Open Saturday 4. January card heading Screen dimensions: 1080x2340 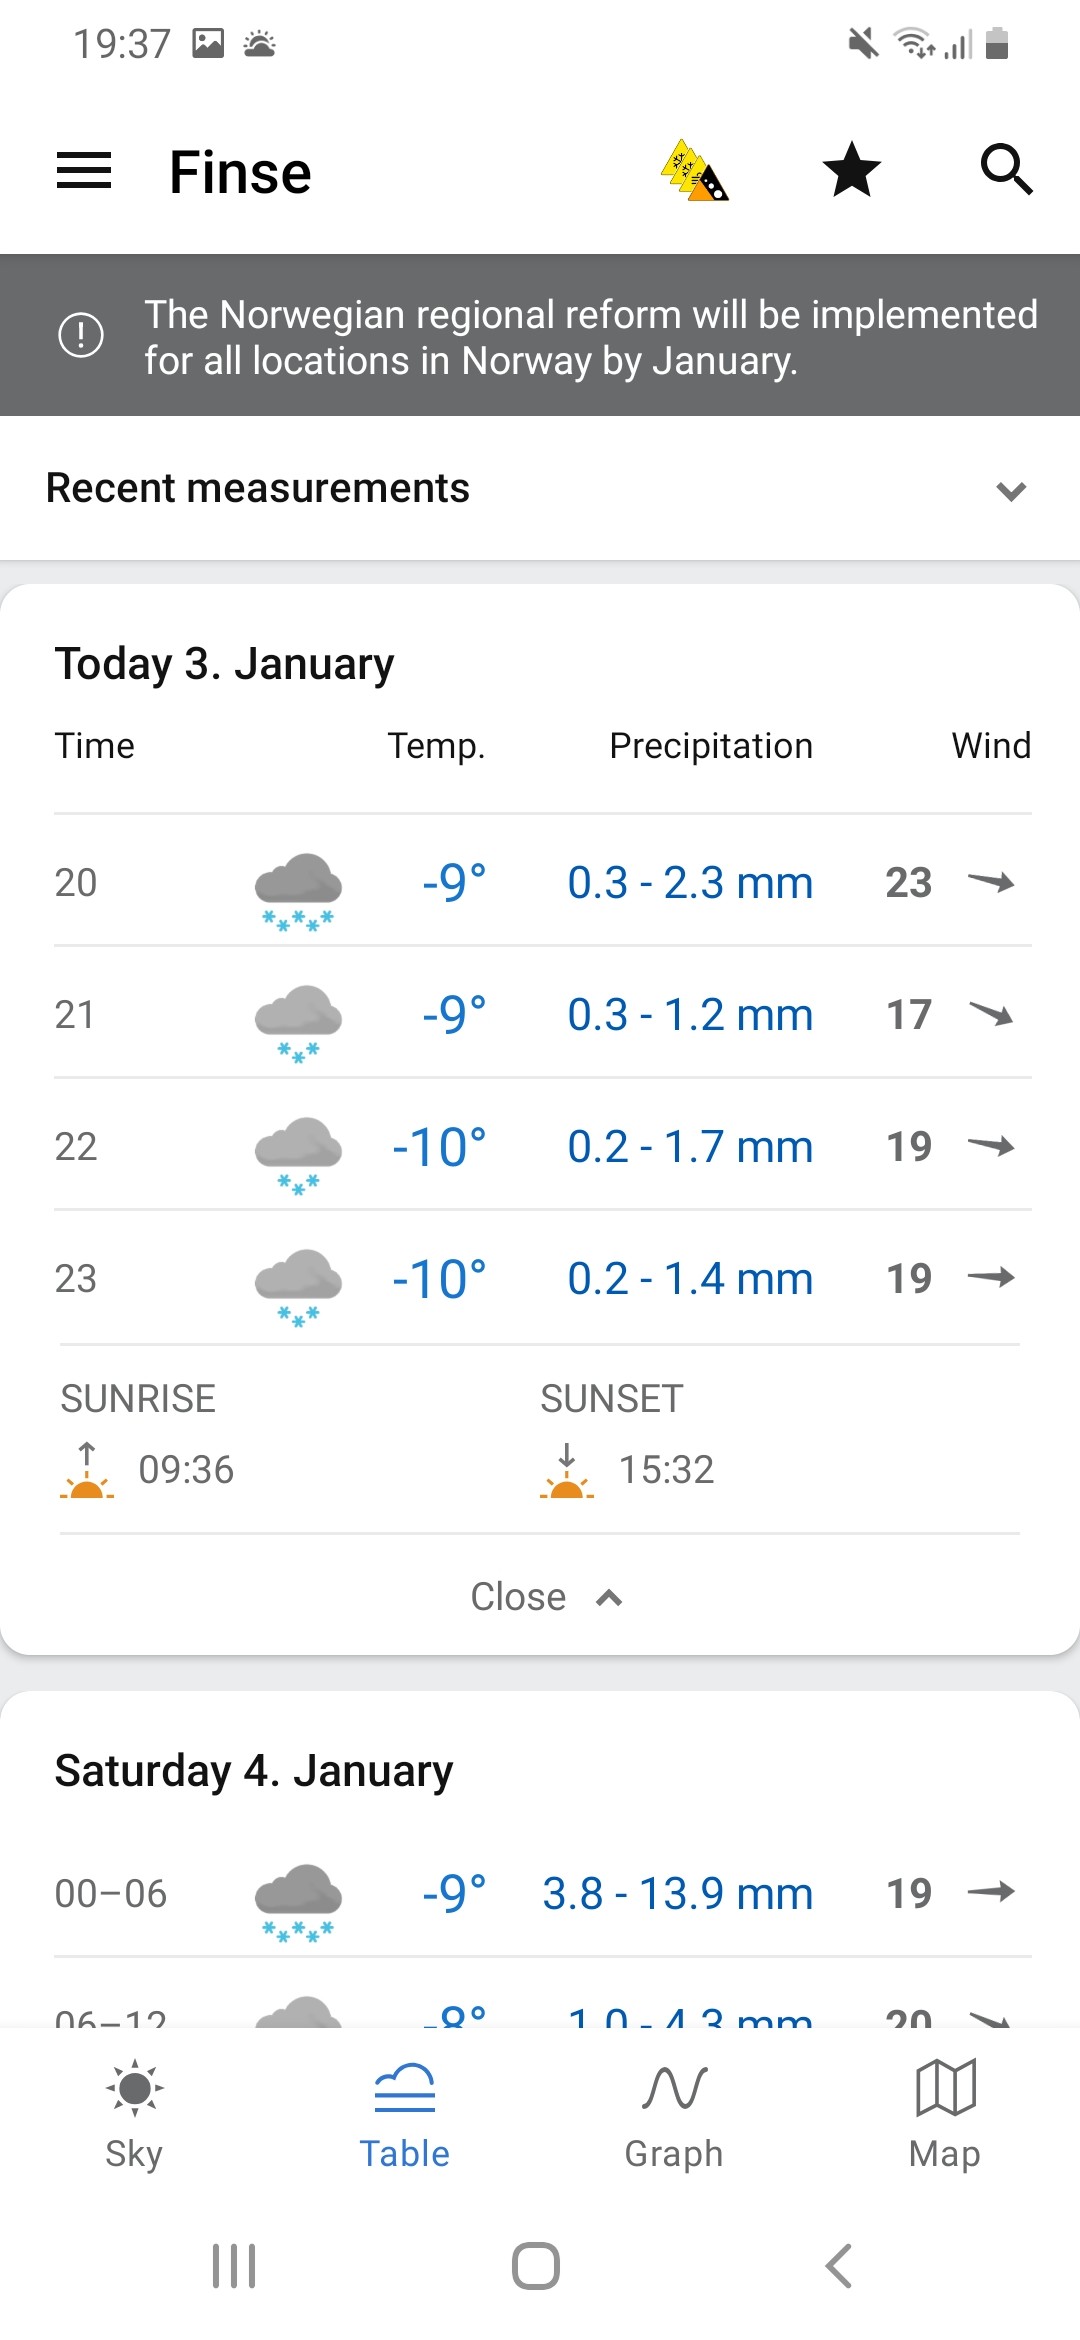(x=254, y=1771)
